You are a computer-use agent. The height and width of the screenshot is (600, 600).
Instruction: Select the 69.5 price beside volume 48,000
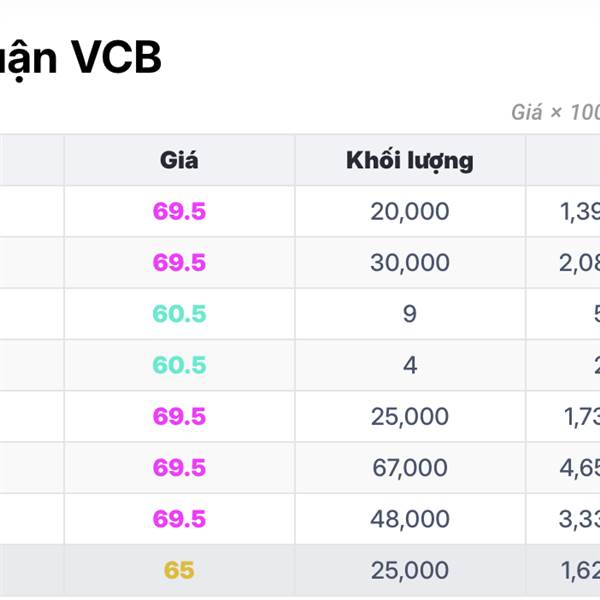[x=179, y=519]
